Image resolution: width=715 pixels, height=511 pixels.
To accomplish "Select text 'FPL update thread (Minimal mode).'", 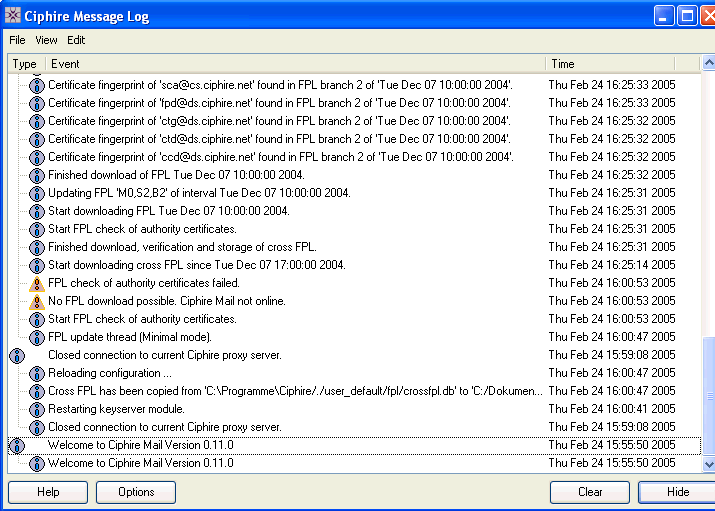I will pyautogui.click(x=130, y=337).
